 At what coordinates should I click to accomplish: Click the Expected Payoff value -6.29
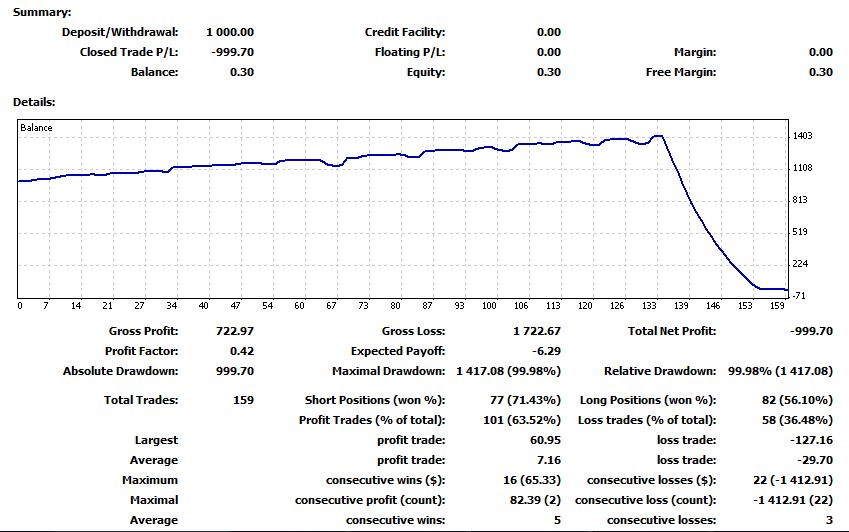point(546,351)
